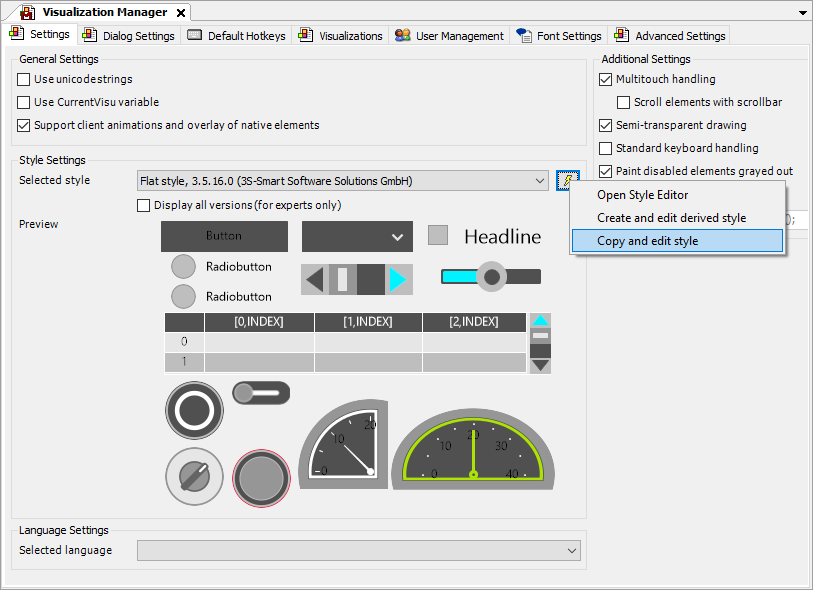Enable the Use unicodestrings checkbox
813x590 pixels.
(x=24, y=79)
